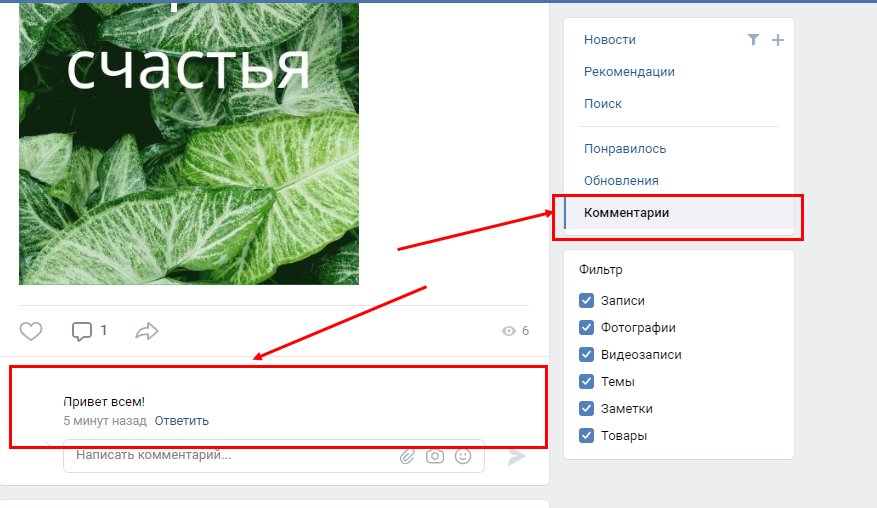Viewport: 877px width, 508px height.
Task: Open the emoji smiley picker
Action: (x=463, y=457)
